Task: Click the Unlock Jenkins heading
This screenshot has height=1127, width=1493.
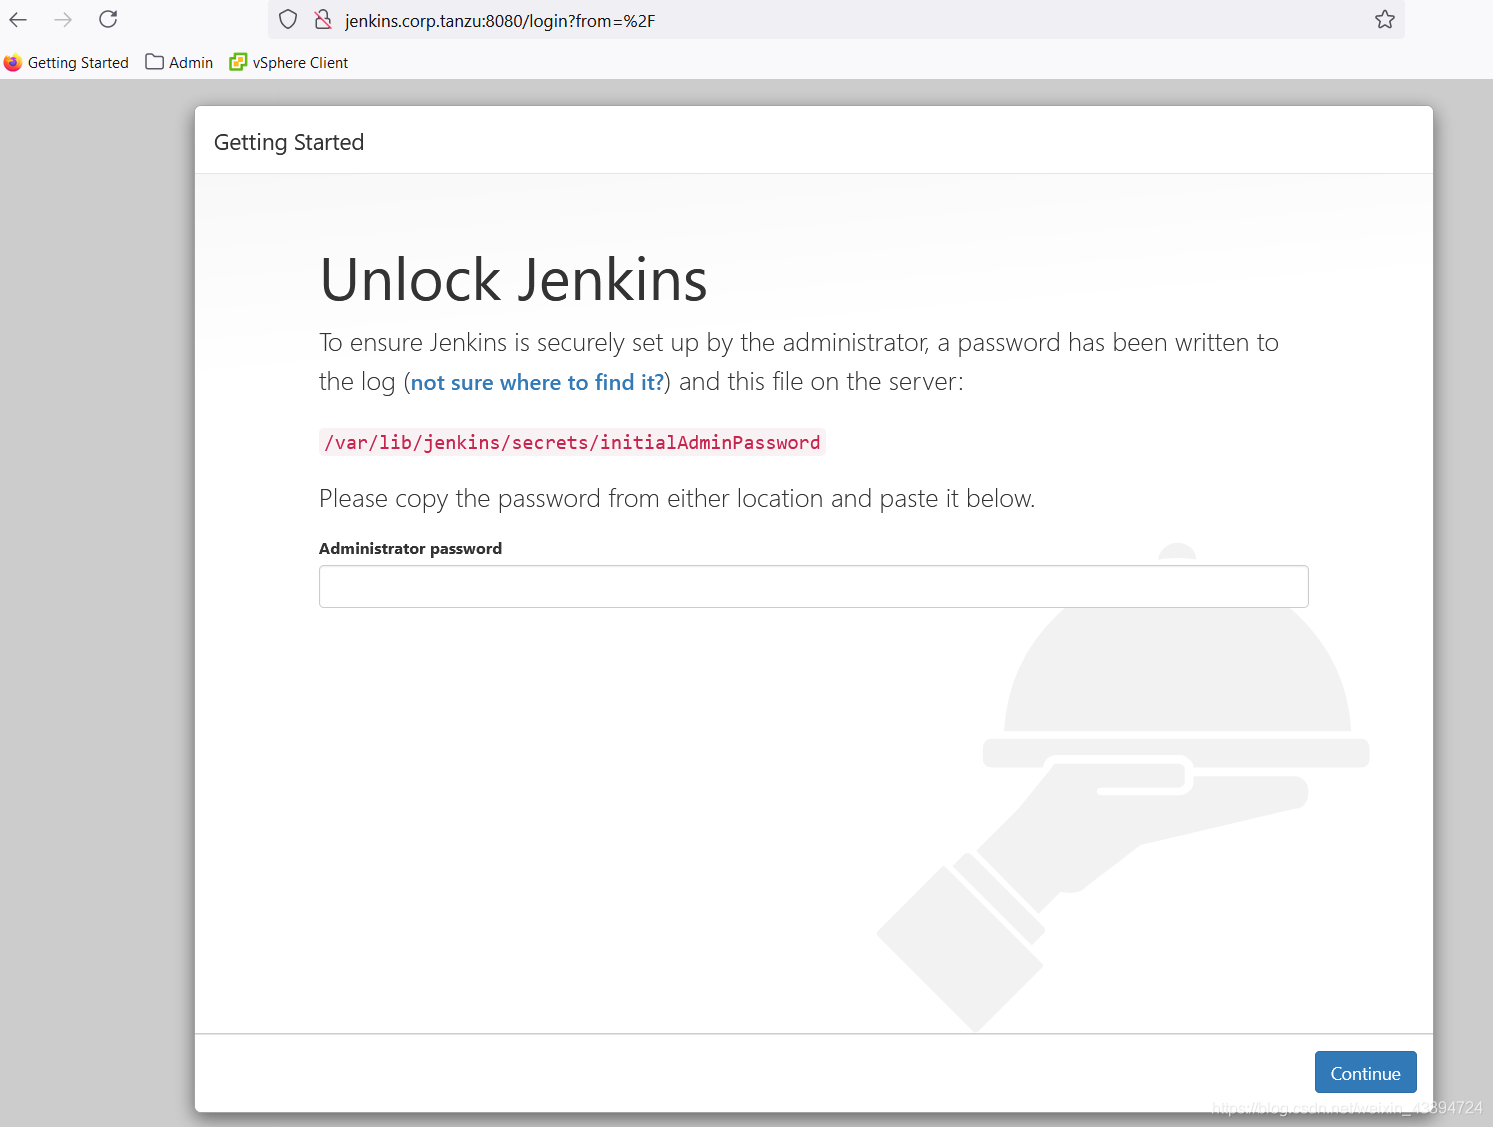Action: pos(513,279)
